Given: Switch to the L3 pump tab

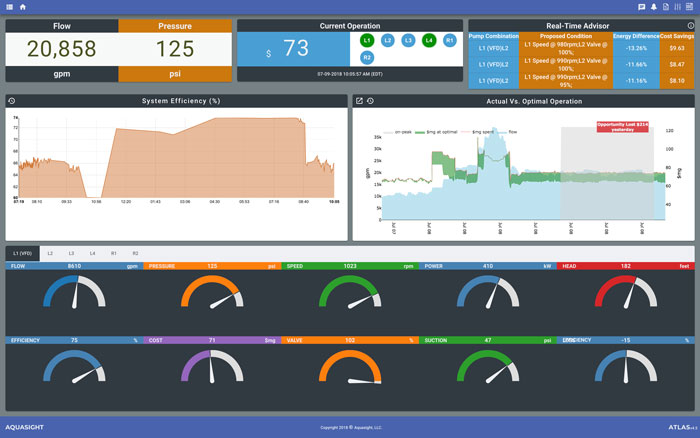Looking at the screenshot, I should tap(71, 253).
